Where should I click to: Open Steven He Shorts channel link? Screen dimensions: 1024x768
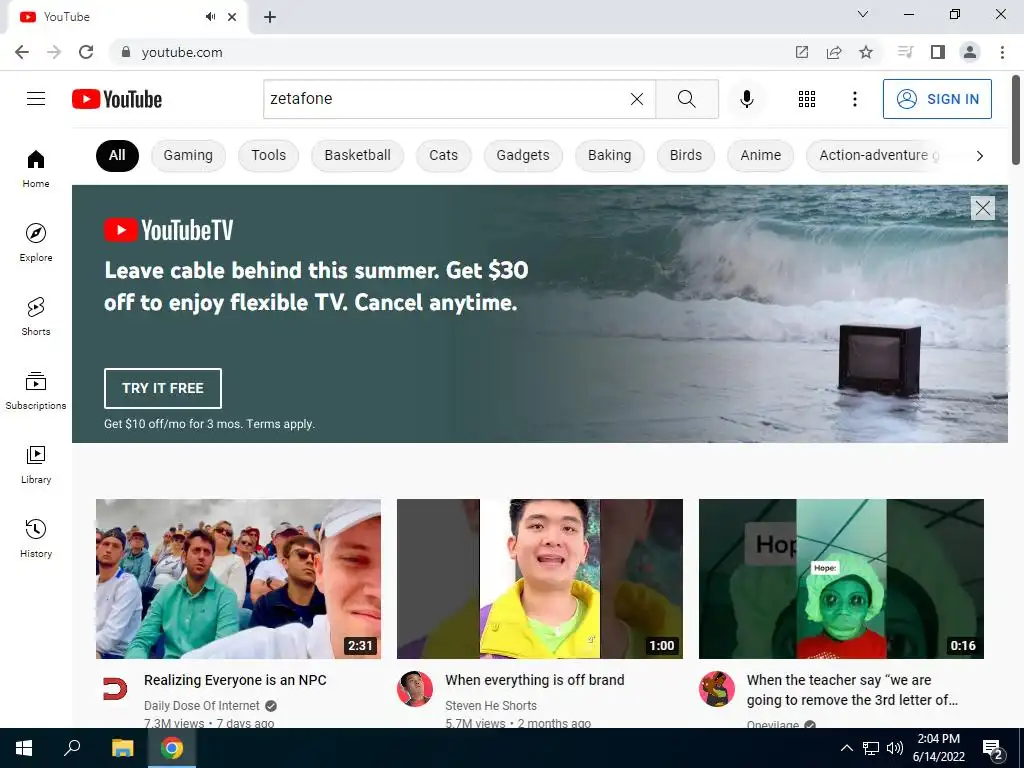click(x=490, y=705)
